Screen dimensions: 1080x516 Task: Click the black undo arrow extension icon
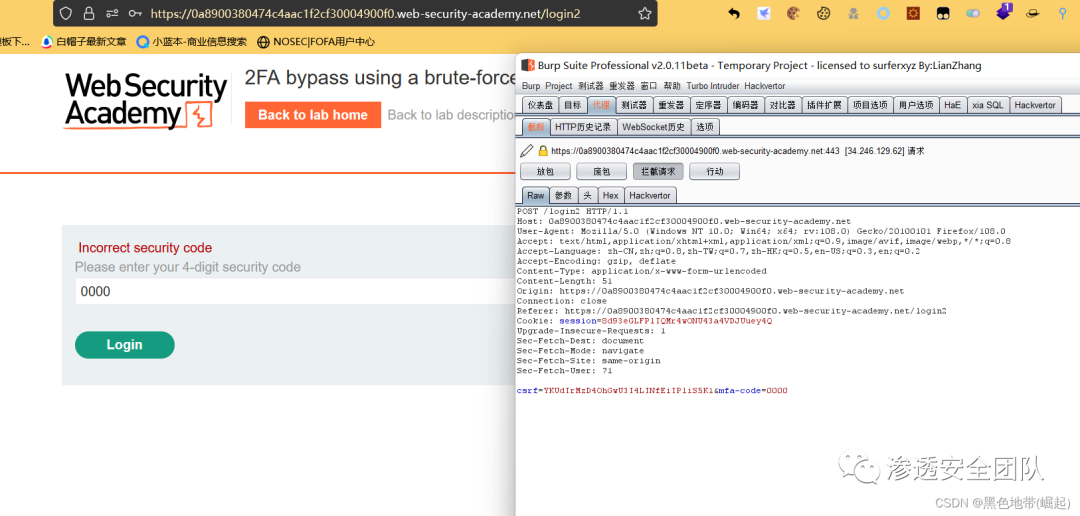pos(734,13)
